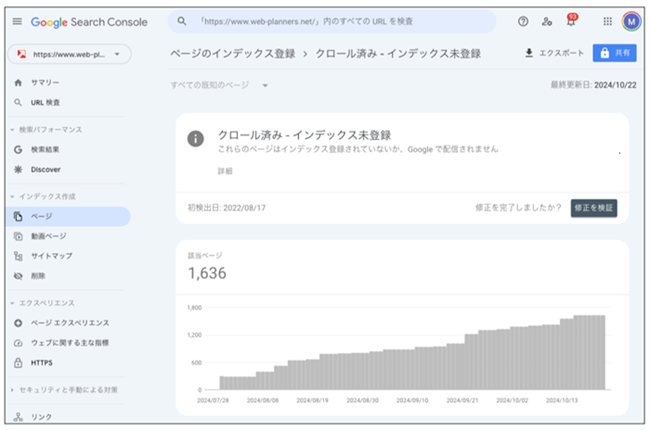Select 動画ページ in the sidebar

[48, 236]
